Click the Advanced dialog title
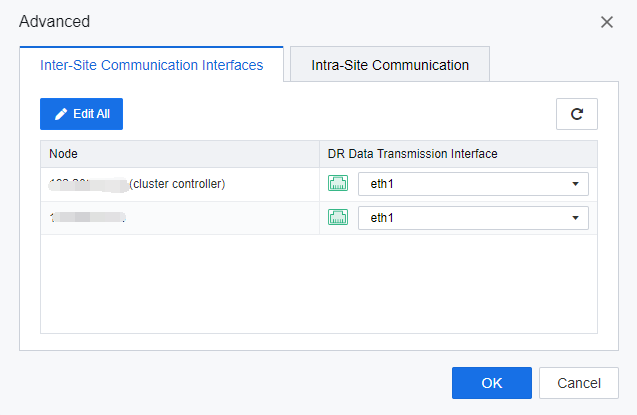The width and height of the screenshot is (637, 415). pos(54,22)
